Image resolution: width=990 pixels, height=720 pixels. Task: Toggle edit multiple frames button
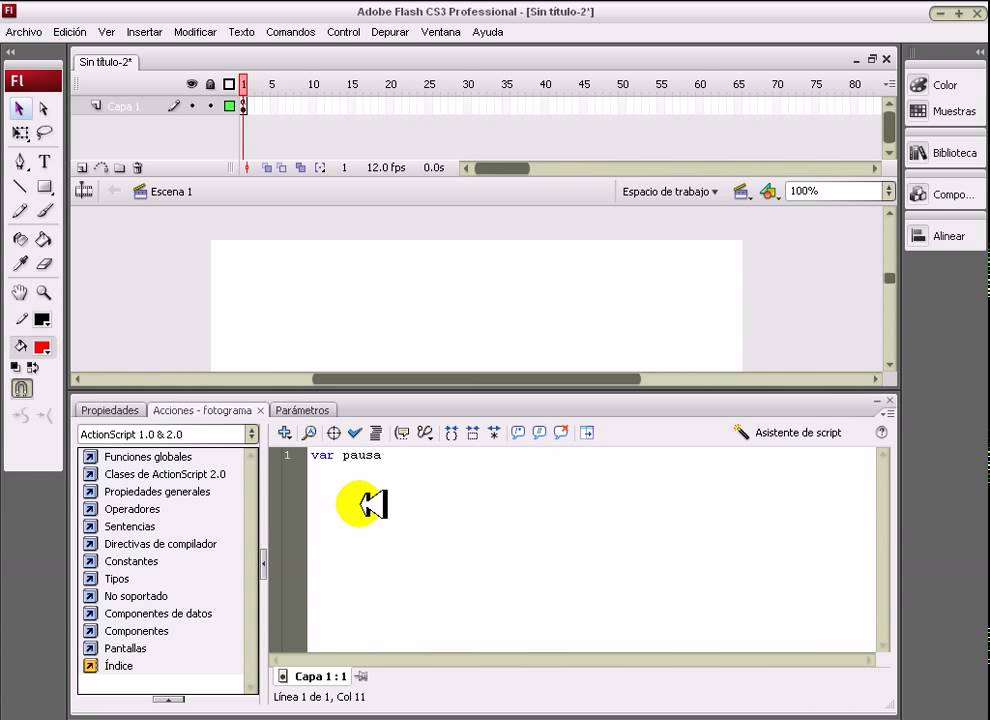tap(301, 168)
